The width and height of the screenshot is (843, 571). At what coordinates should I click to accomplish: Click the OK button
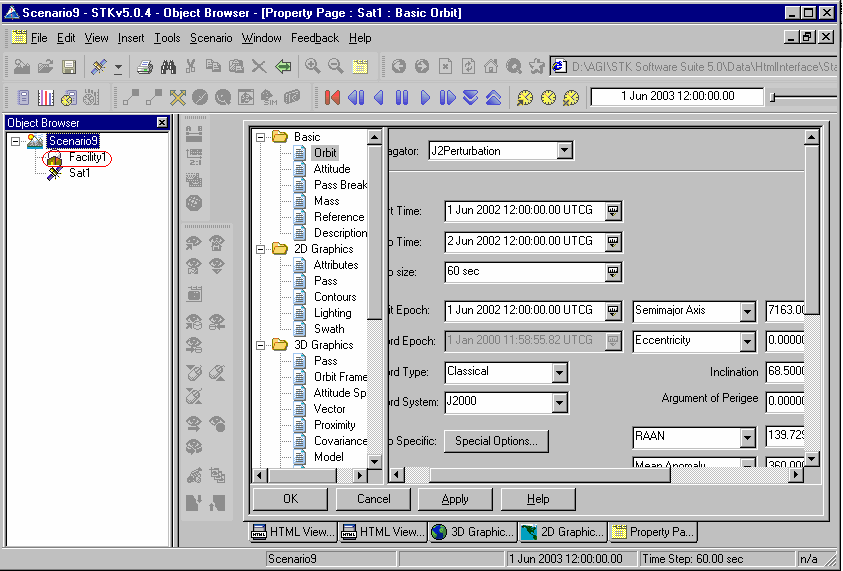tap(290, 499)
